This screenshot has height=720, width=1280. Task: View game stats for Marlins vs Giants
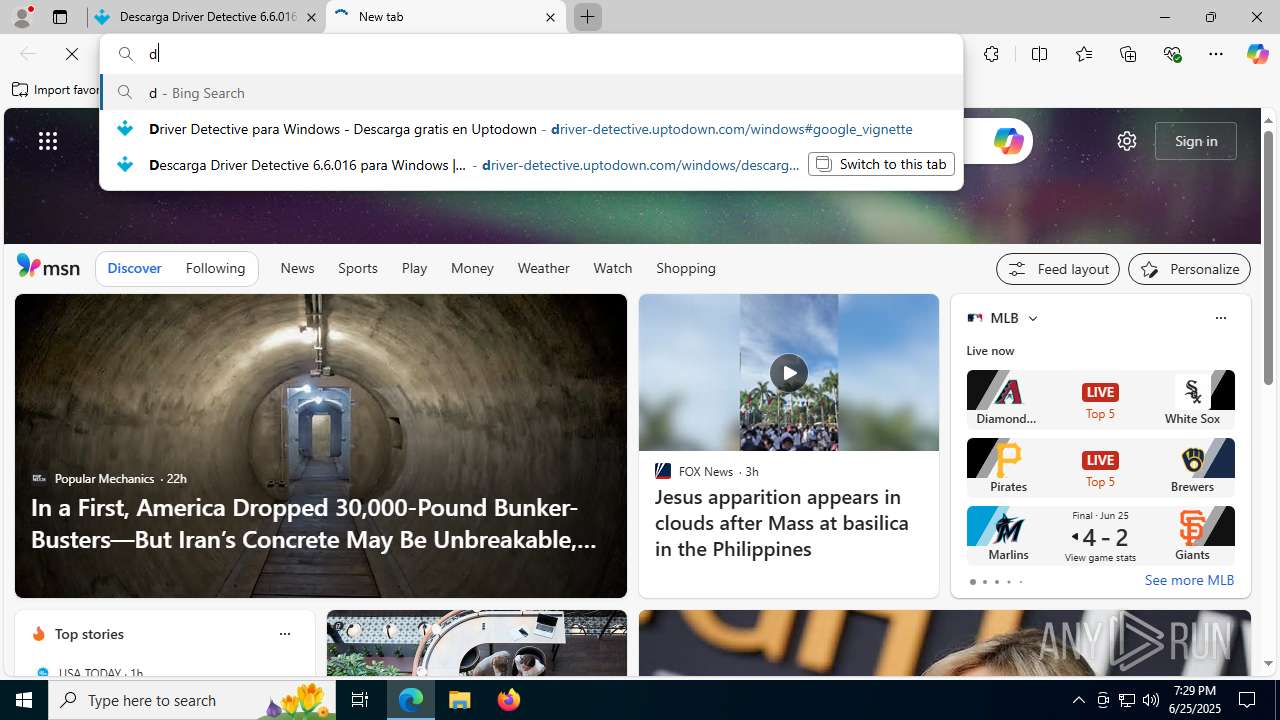pos(1100,557)
